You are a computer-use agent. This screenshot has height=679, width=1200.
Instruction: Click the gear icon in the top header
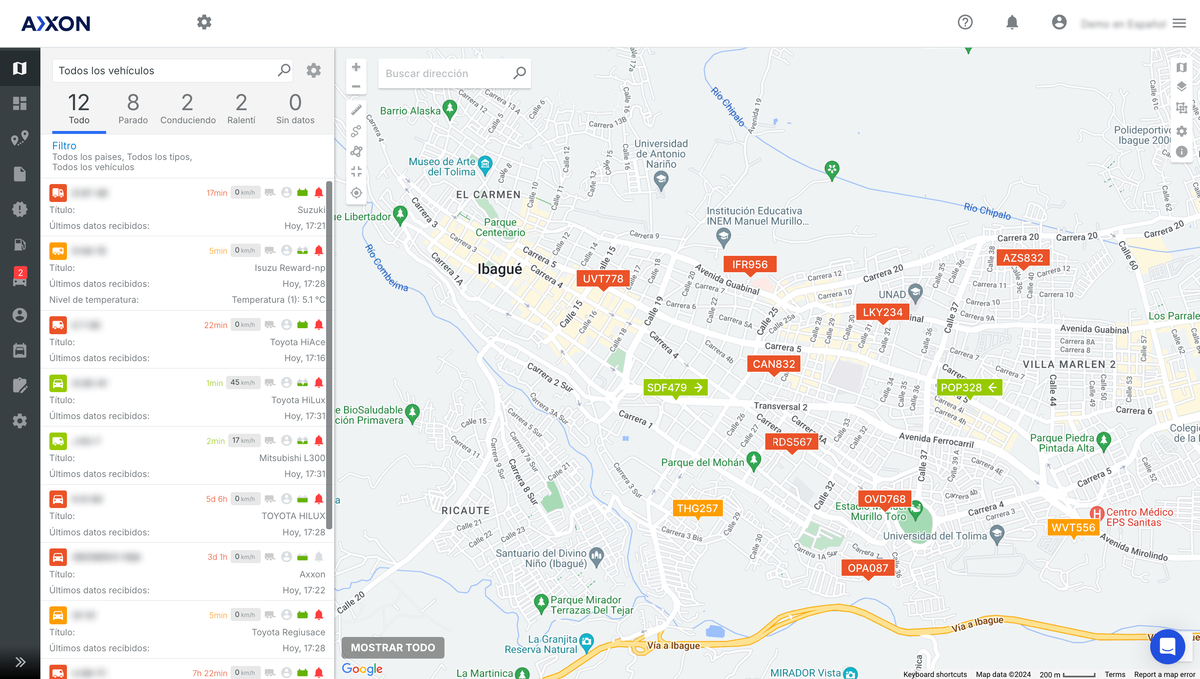click(x=204, y=22)
